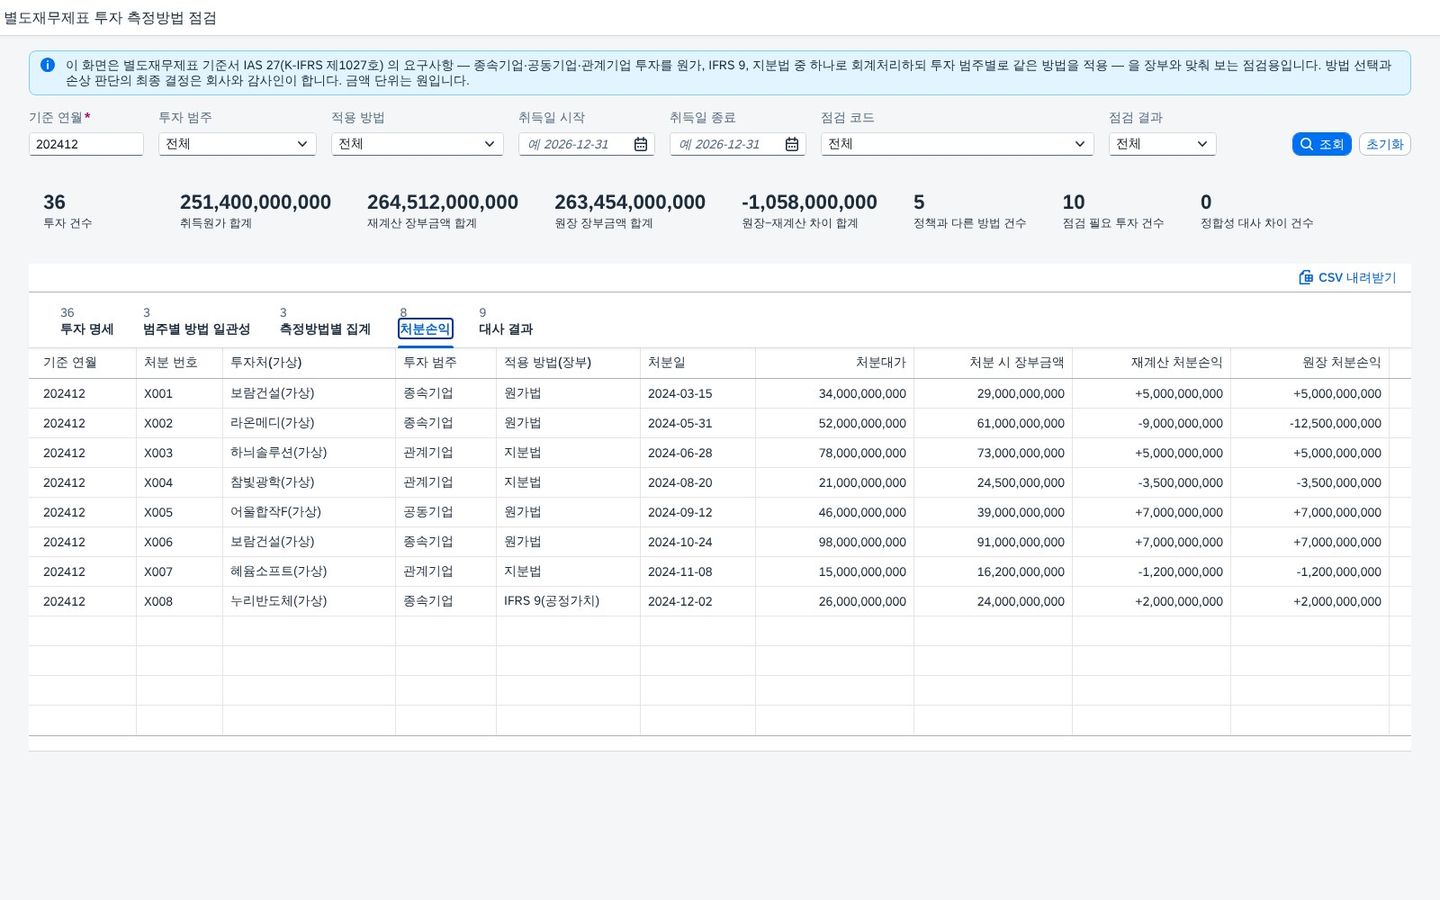Expand the 투자 범주 dropdown

(237, 144)
